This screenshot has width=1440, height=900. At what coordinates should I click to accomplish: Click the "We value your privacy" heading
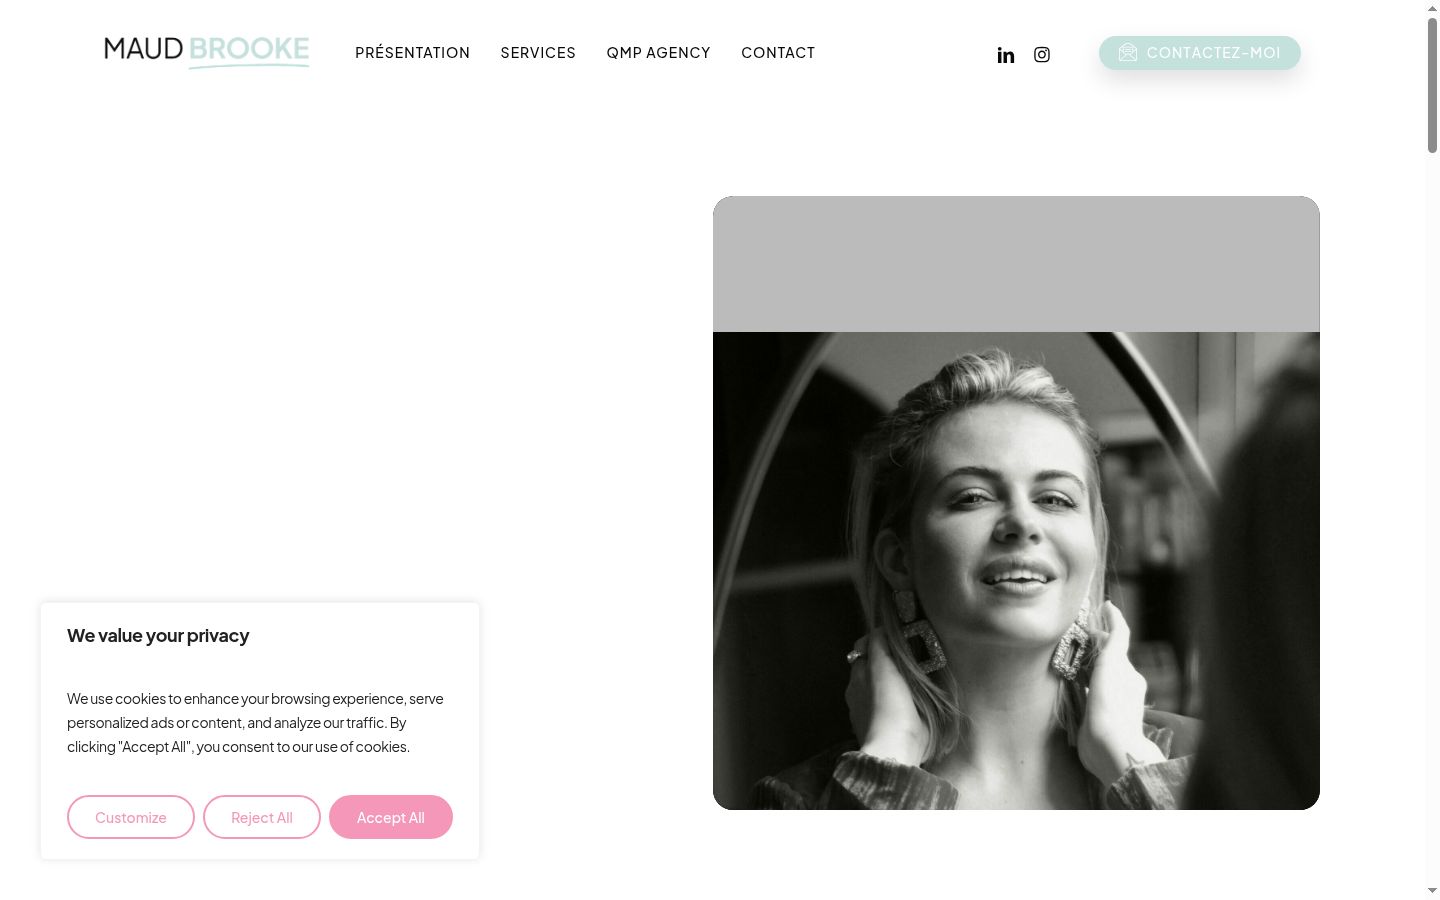tap(158, 636)
